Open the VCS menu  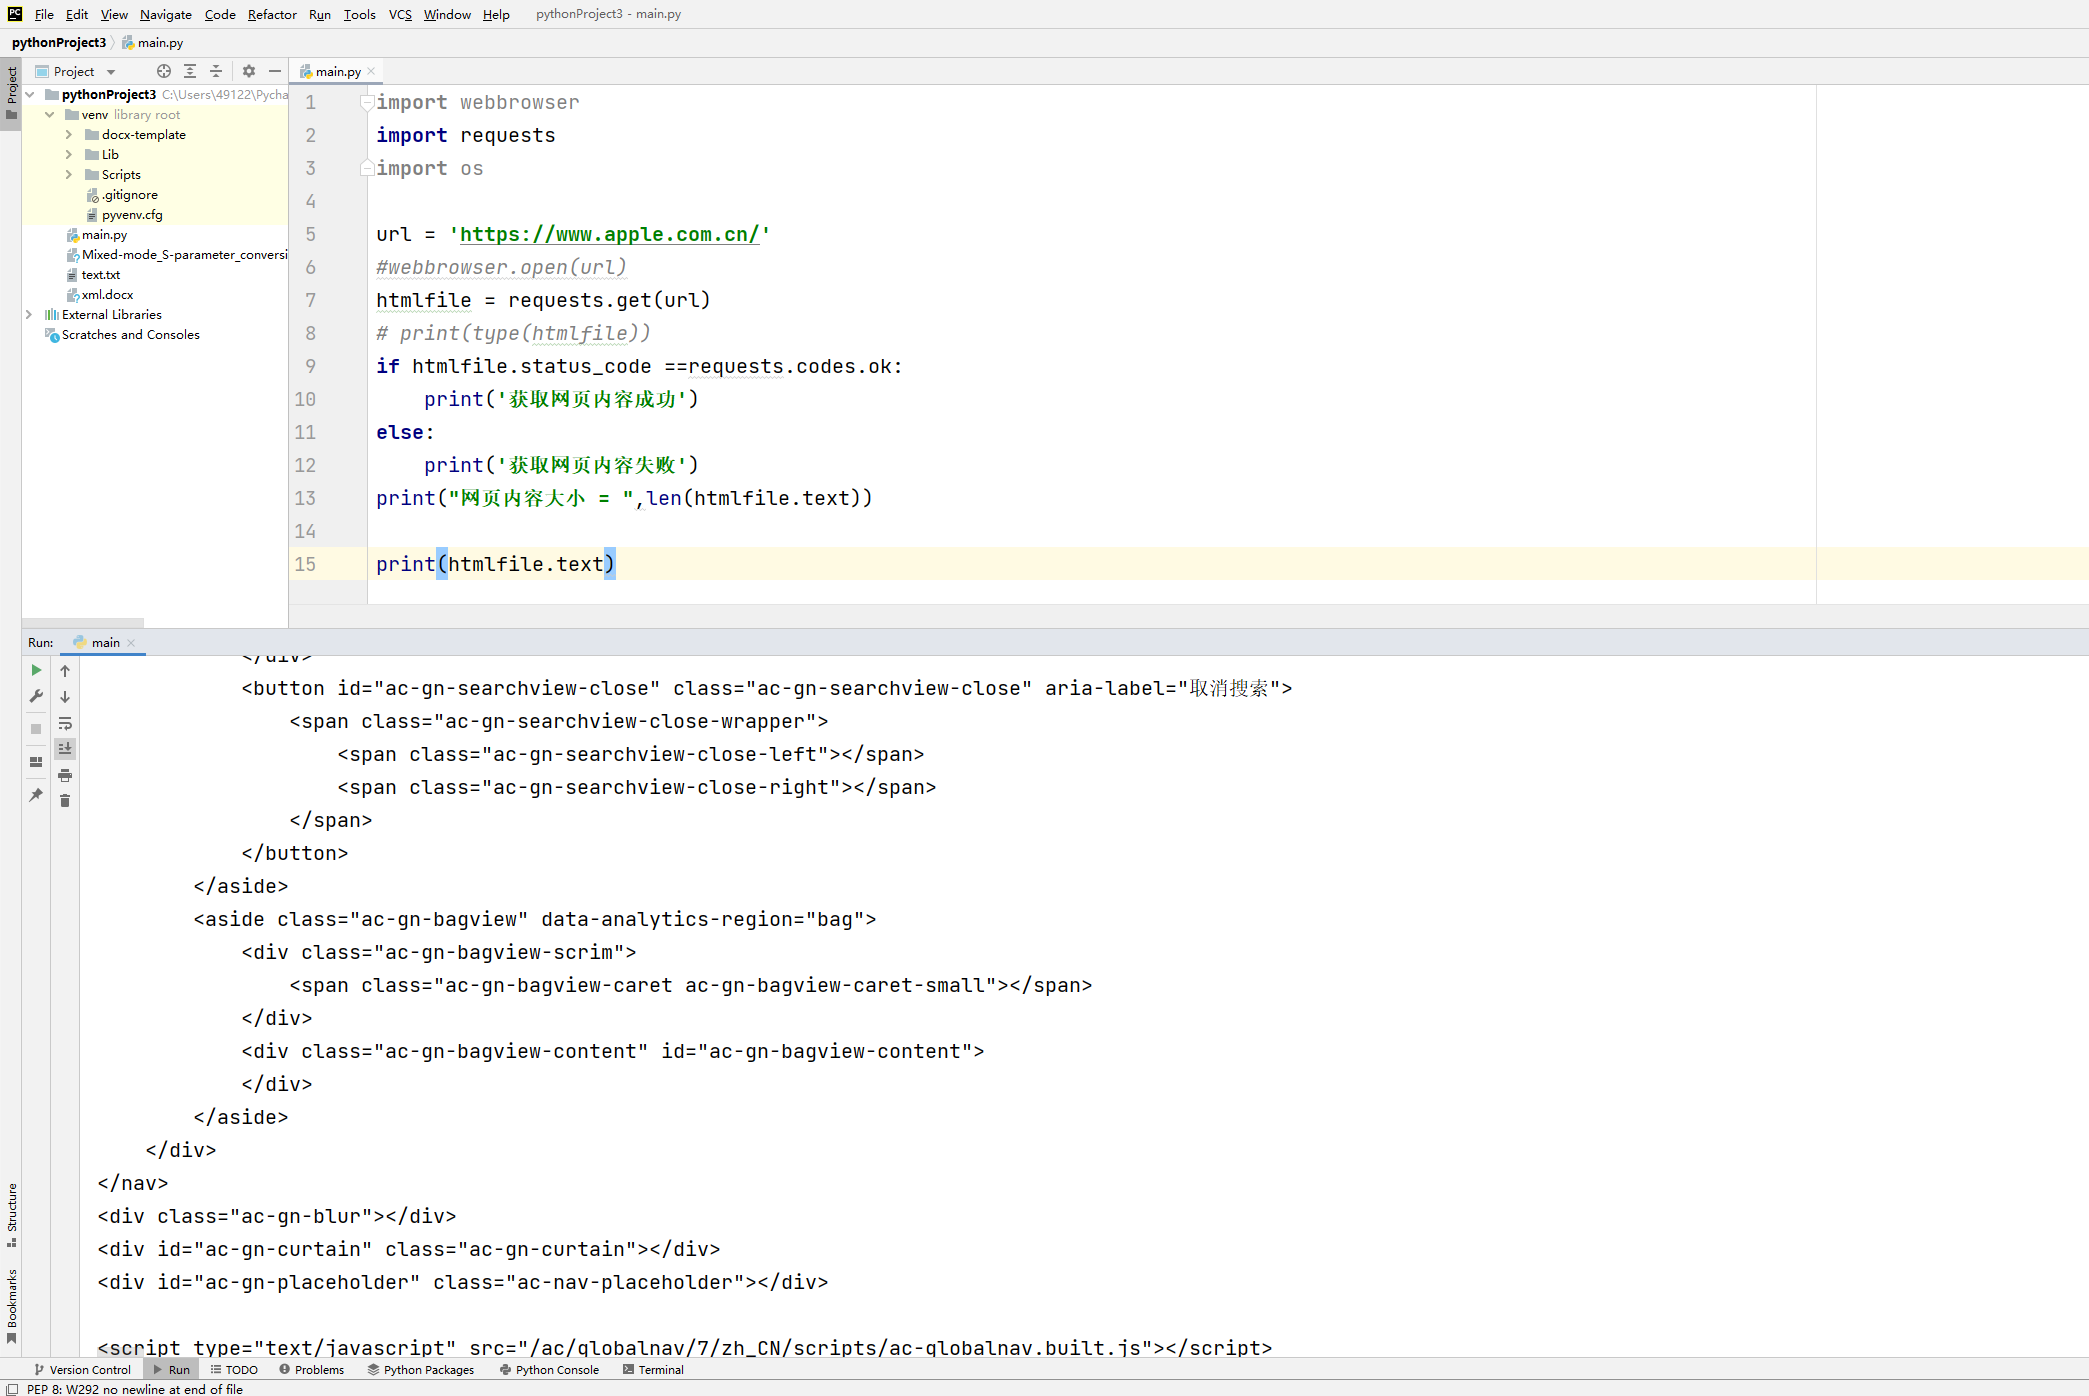[400, 14]
